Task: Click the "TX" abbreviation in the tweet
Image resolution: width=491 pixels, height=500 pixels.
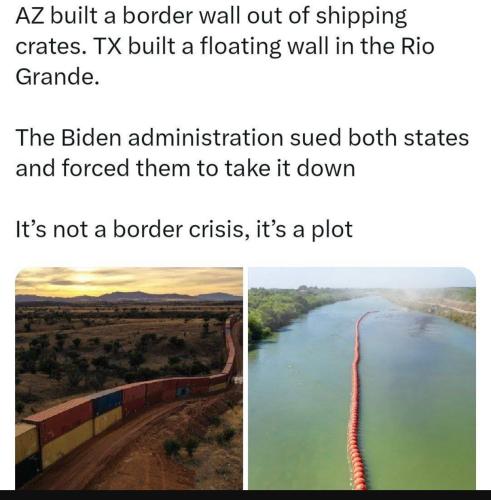Action: 107,46
